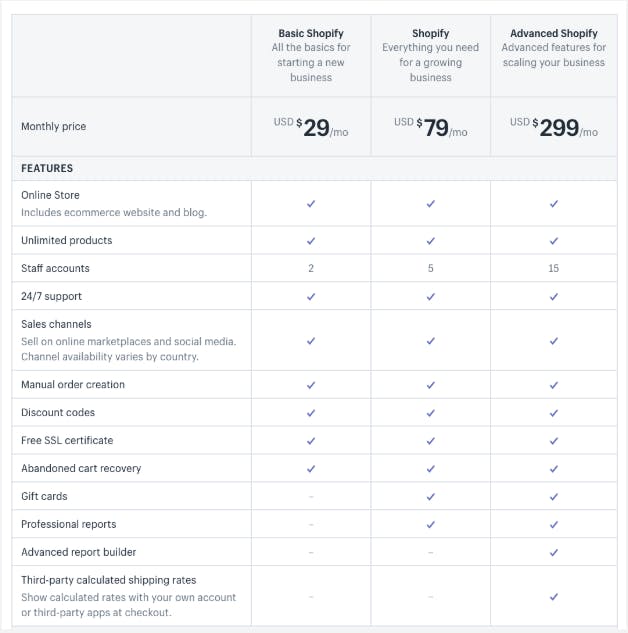Click the Manual order creation checkmark under Shopify
Viewport: 628px width, 633px height.
coord(431,384)
